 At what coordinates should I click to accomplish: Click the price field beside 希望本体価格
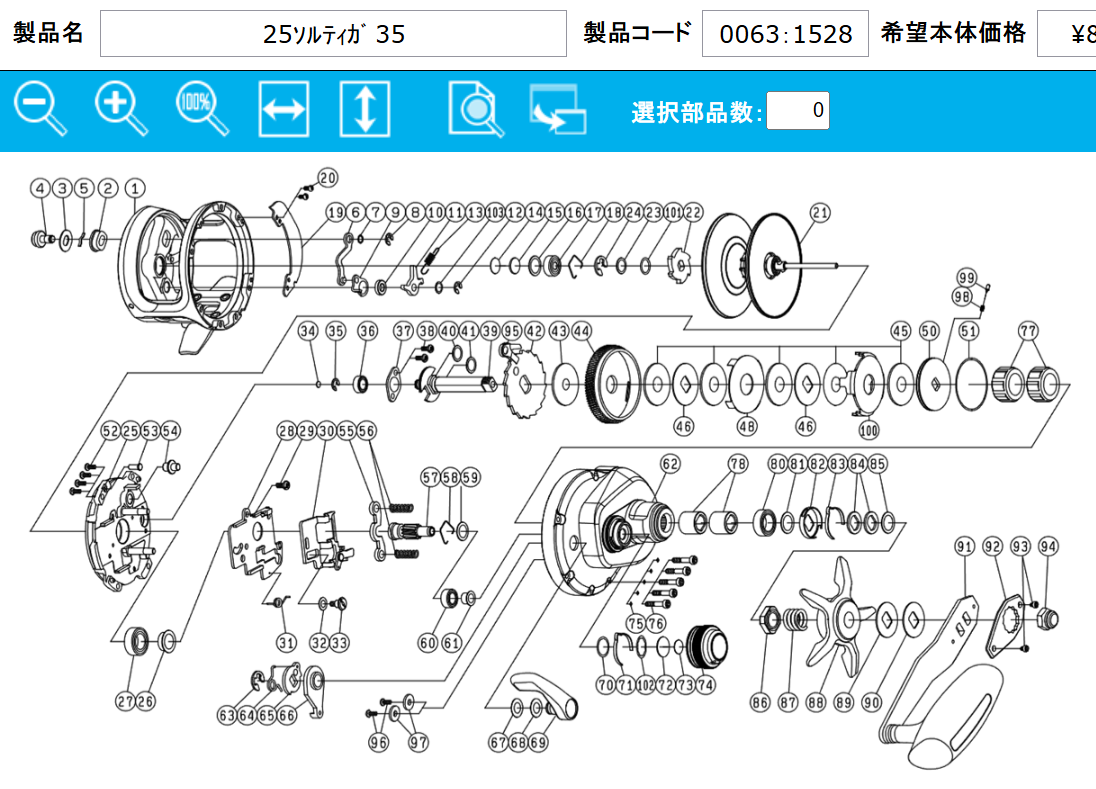point(1066,34)
